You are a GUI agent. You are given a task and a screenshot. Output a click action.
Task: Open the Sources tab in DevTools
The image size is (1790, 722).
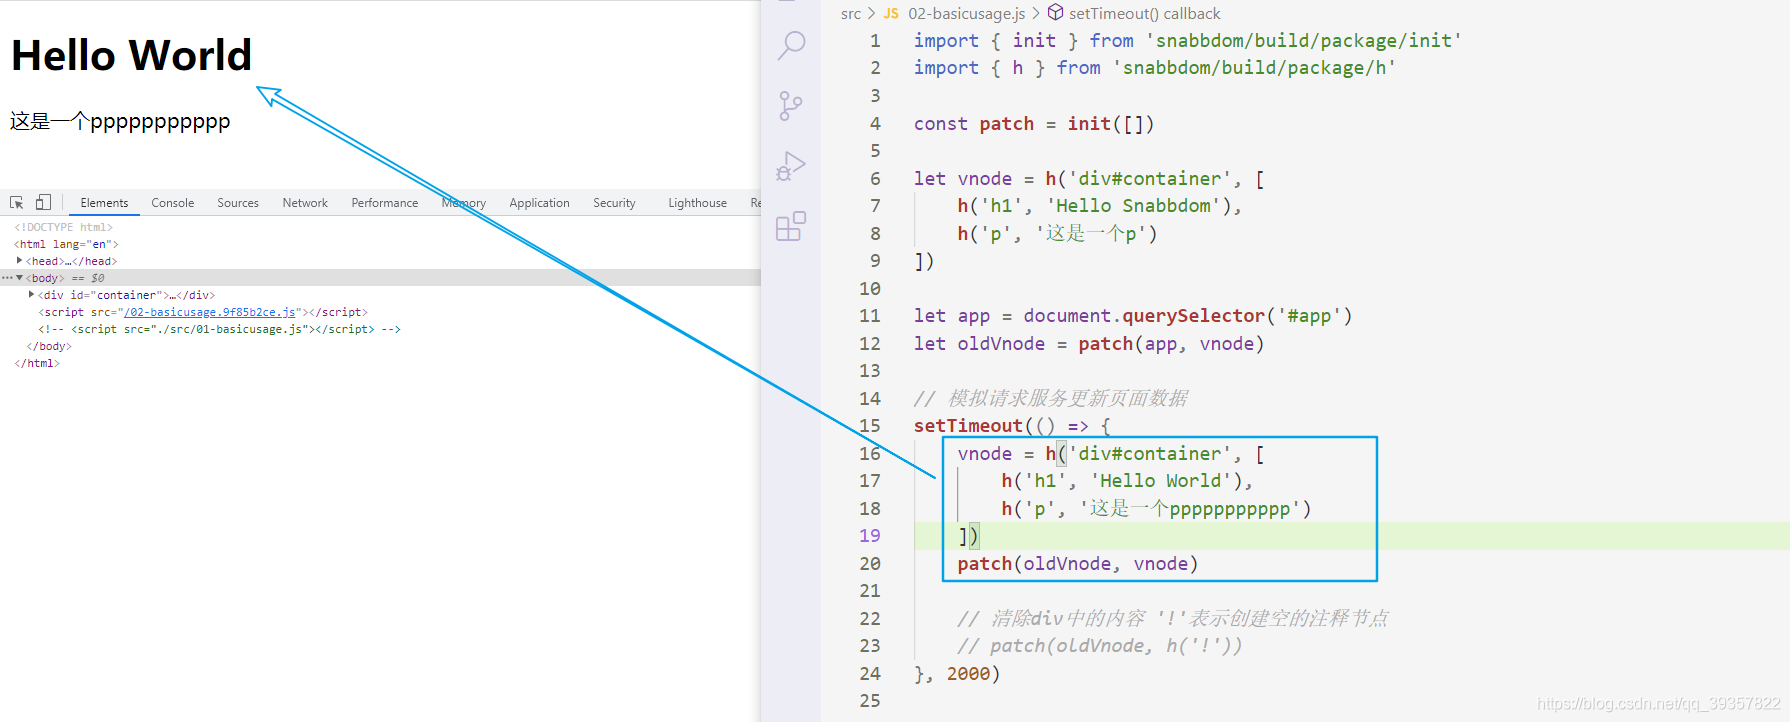click(238, 203)
